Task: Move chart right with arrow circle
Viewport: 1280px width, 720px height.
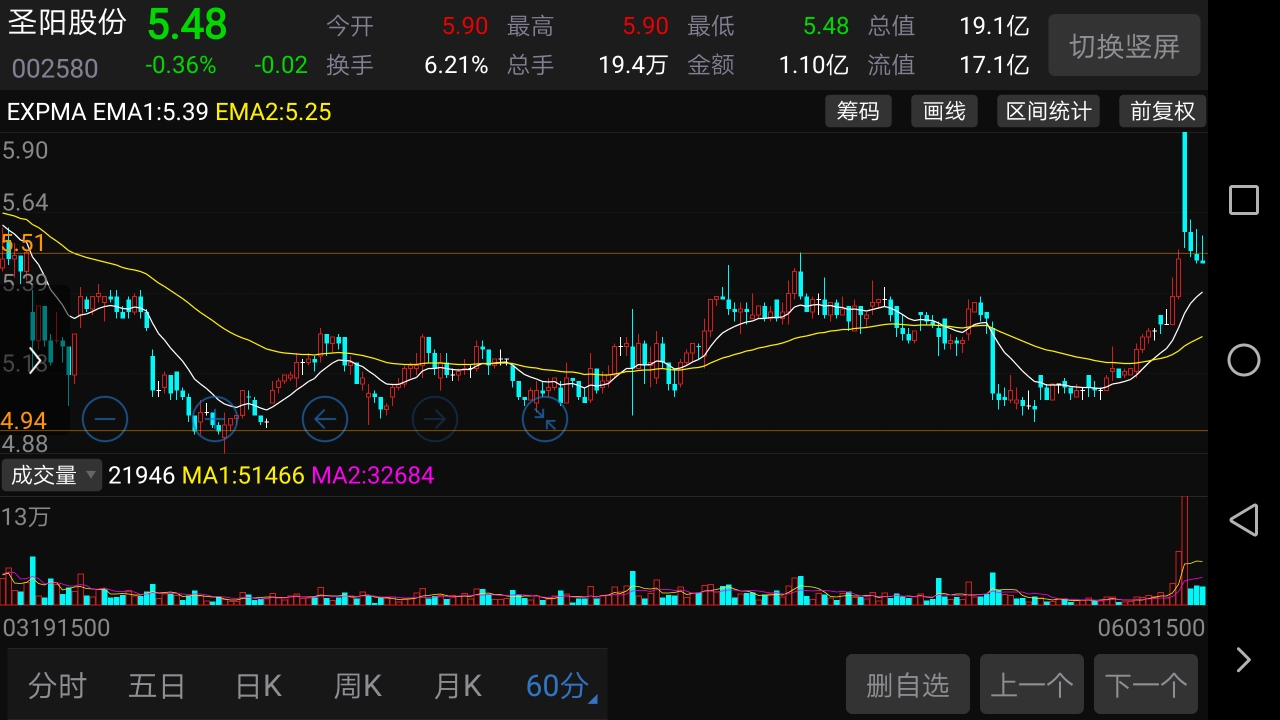Action: pos(435,419)
